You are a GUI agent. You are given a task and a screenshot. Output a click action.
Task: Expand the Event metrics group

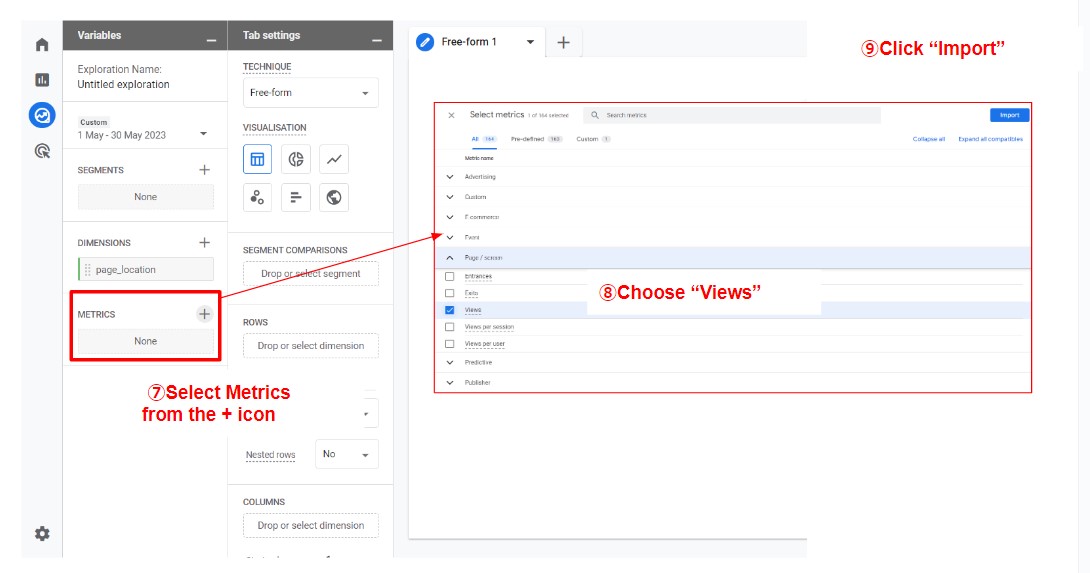click(x=450, y=237)
